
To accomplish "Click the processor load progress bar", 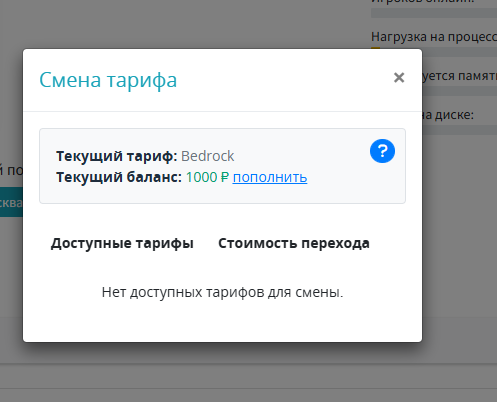I will [x=434, y=51].
